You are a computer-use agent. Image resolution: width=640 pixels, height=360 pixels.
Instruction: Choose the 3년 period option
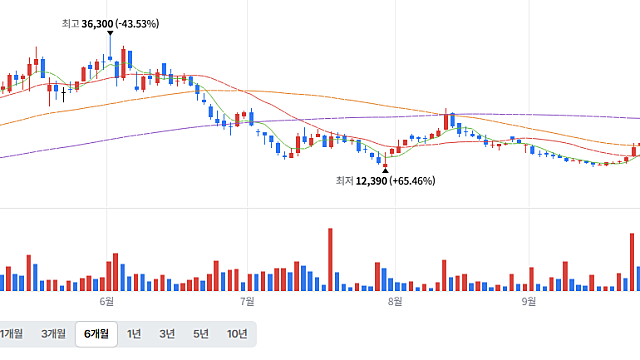pos(167,334)
